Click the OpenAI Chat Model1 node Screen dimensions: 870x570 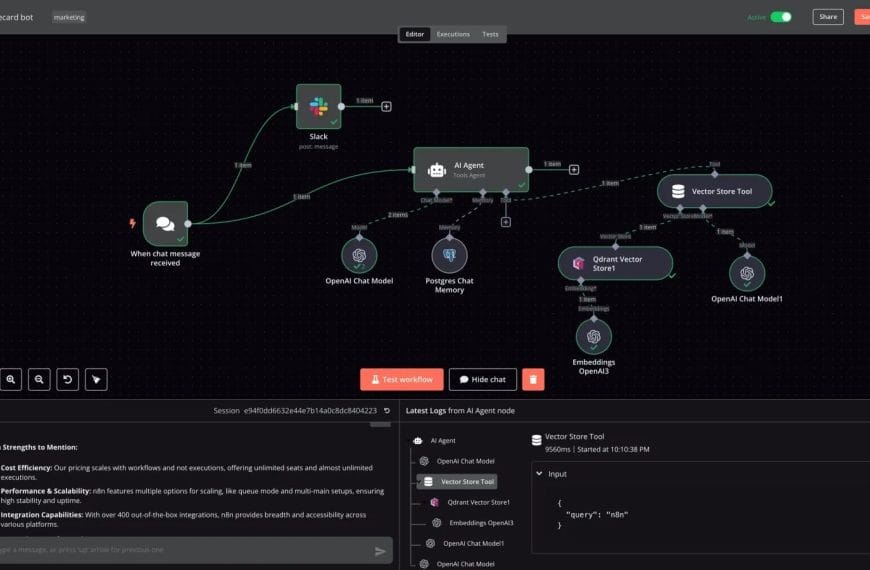tap(747, 274)
